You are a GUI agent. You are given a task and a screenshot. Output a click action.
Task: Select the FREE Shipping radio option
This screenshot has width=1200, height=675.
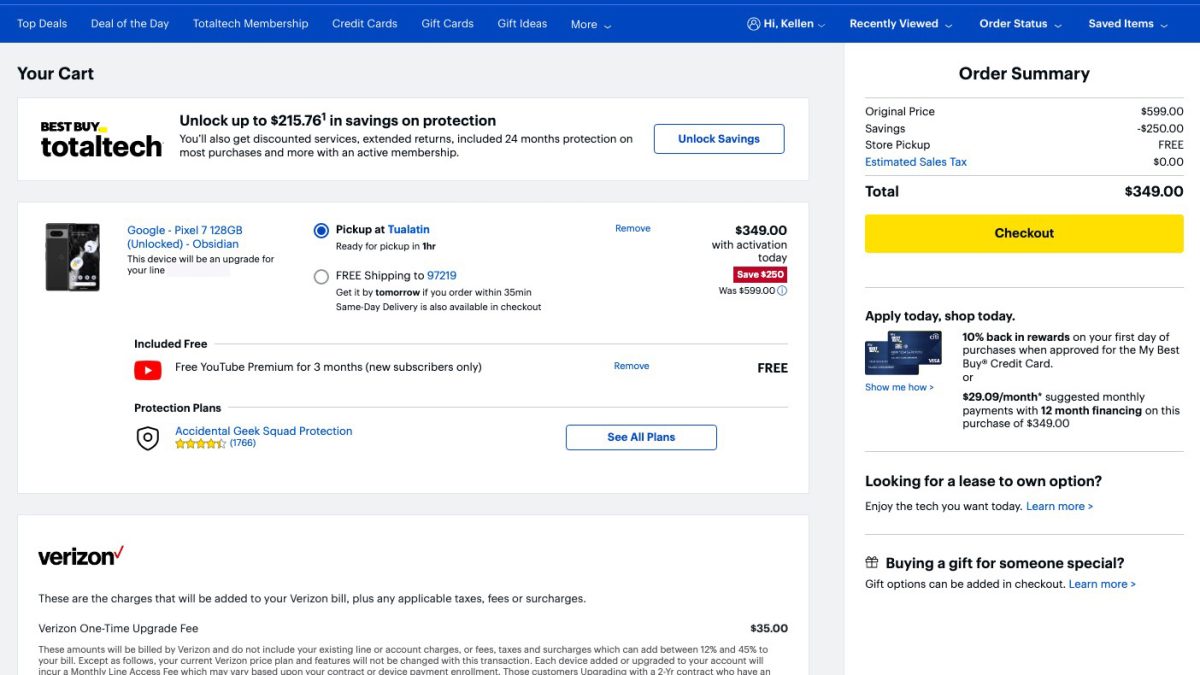tap(321, 277)
